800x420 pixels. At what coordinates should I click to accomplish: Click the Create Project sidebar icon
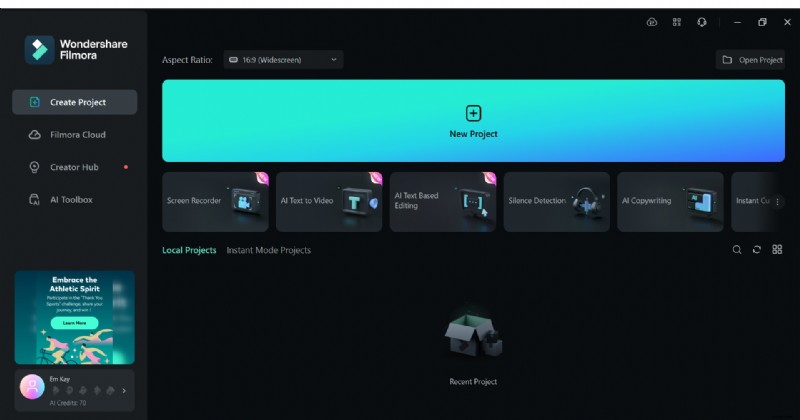34,102
